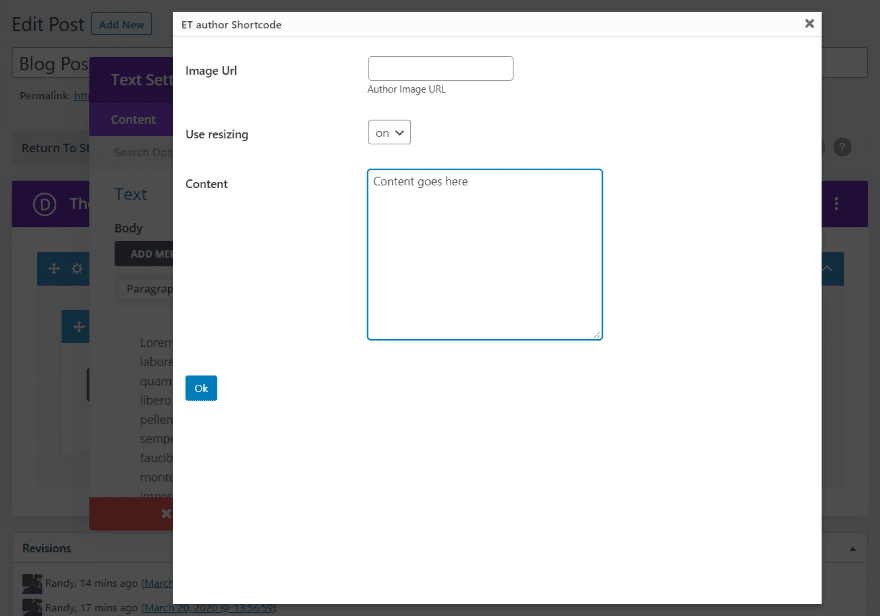Open the Use resizing dropdown
The height and width of the screenshot is (616, 880).
click(x=389, y=131)
